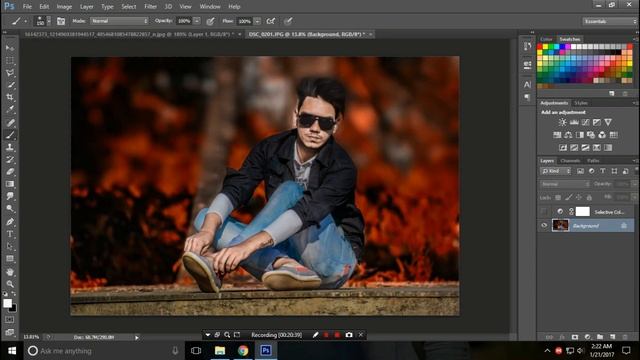Viewport: 640px width, 360px height.
Task: Select the Zoom tool in toolbox
Action: click(x=10, y=284)
